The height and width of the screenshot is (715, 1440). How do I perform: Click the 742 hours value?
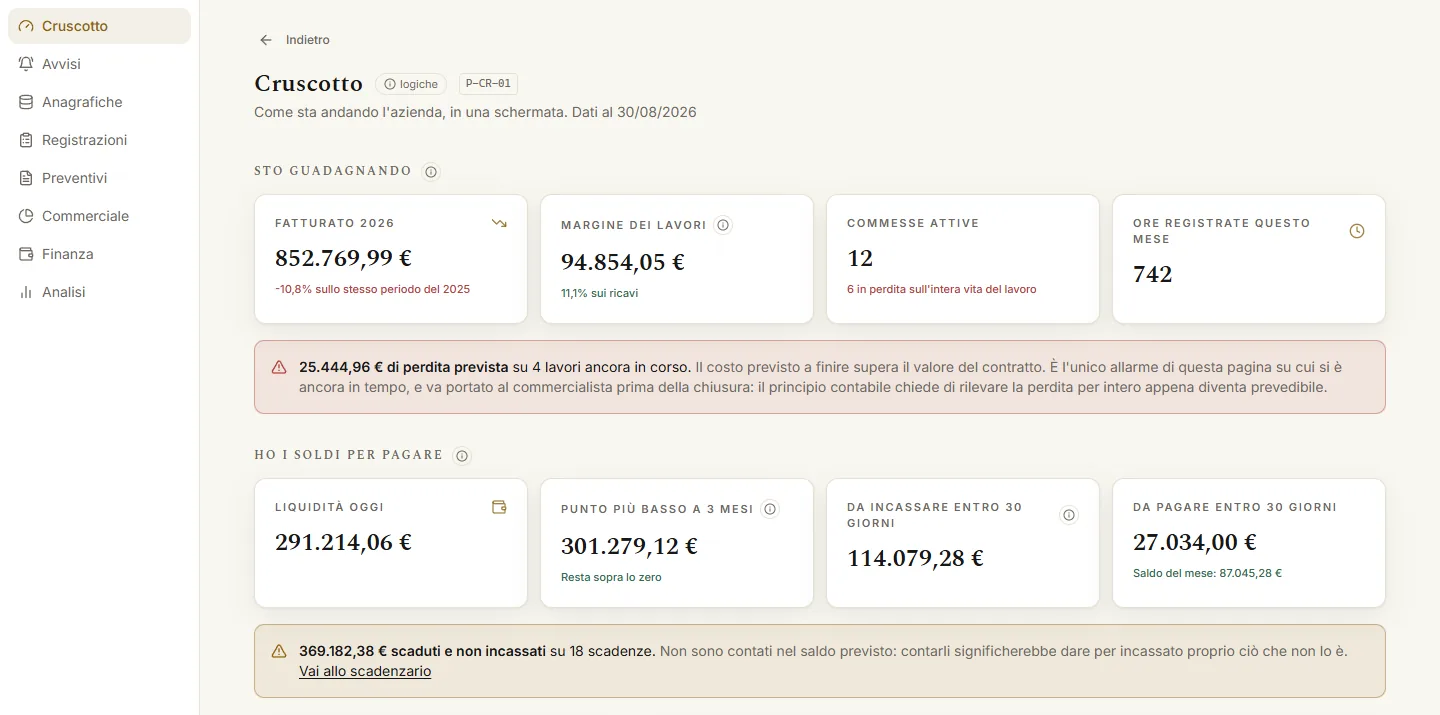[1153, 274]
